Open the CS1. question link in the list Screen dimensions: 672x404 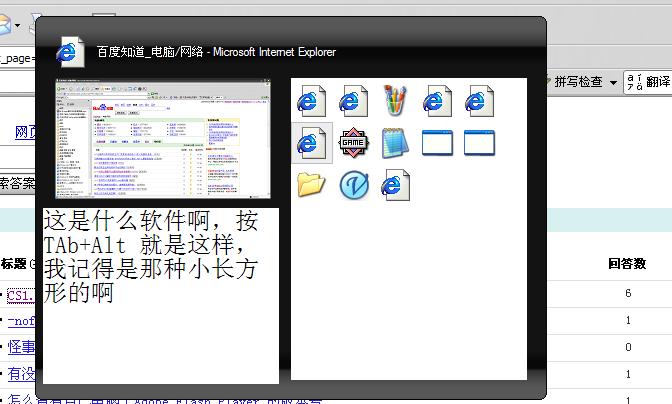21,295
